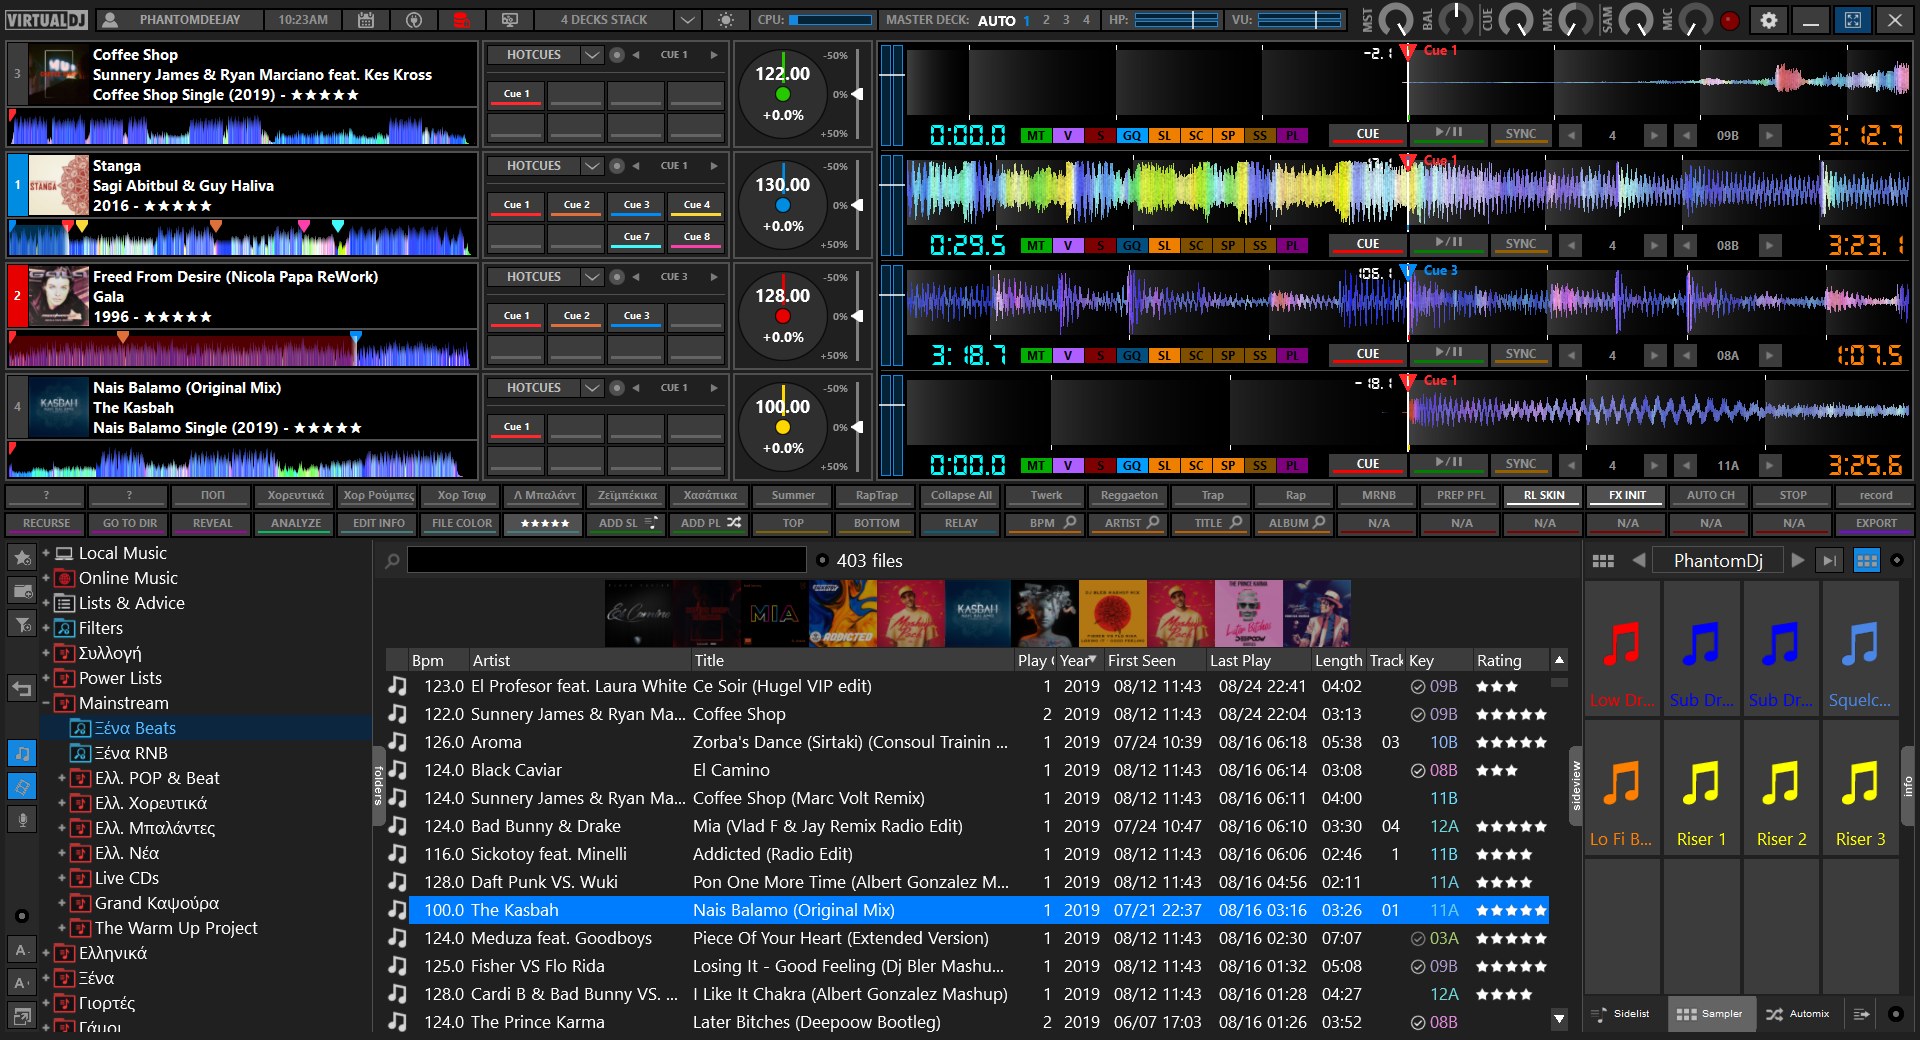The height and width of the screenshot is (1040, 1920).
Task: Enable SYNC on the Coffee Shop deck
Action: click(1521, 134)
